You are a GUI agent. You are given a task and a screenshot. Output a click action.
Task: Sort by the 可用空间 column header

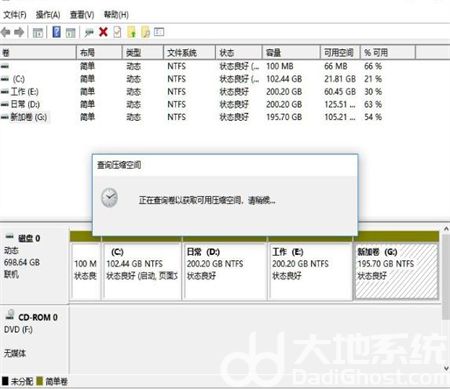(340, 53)
